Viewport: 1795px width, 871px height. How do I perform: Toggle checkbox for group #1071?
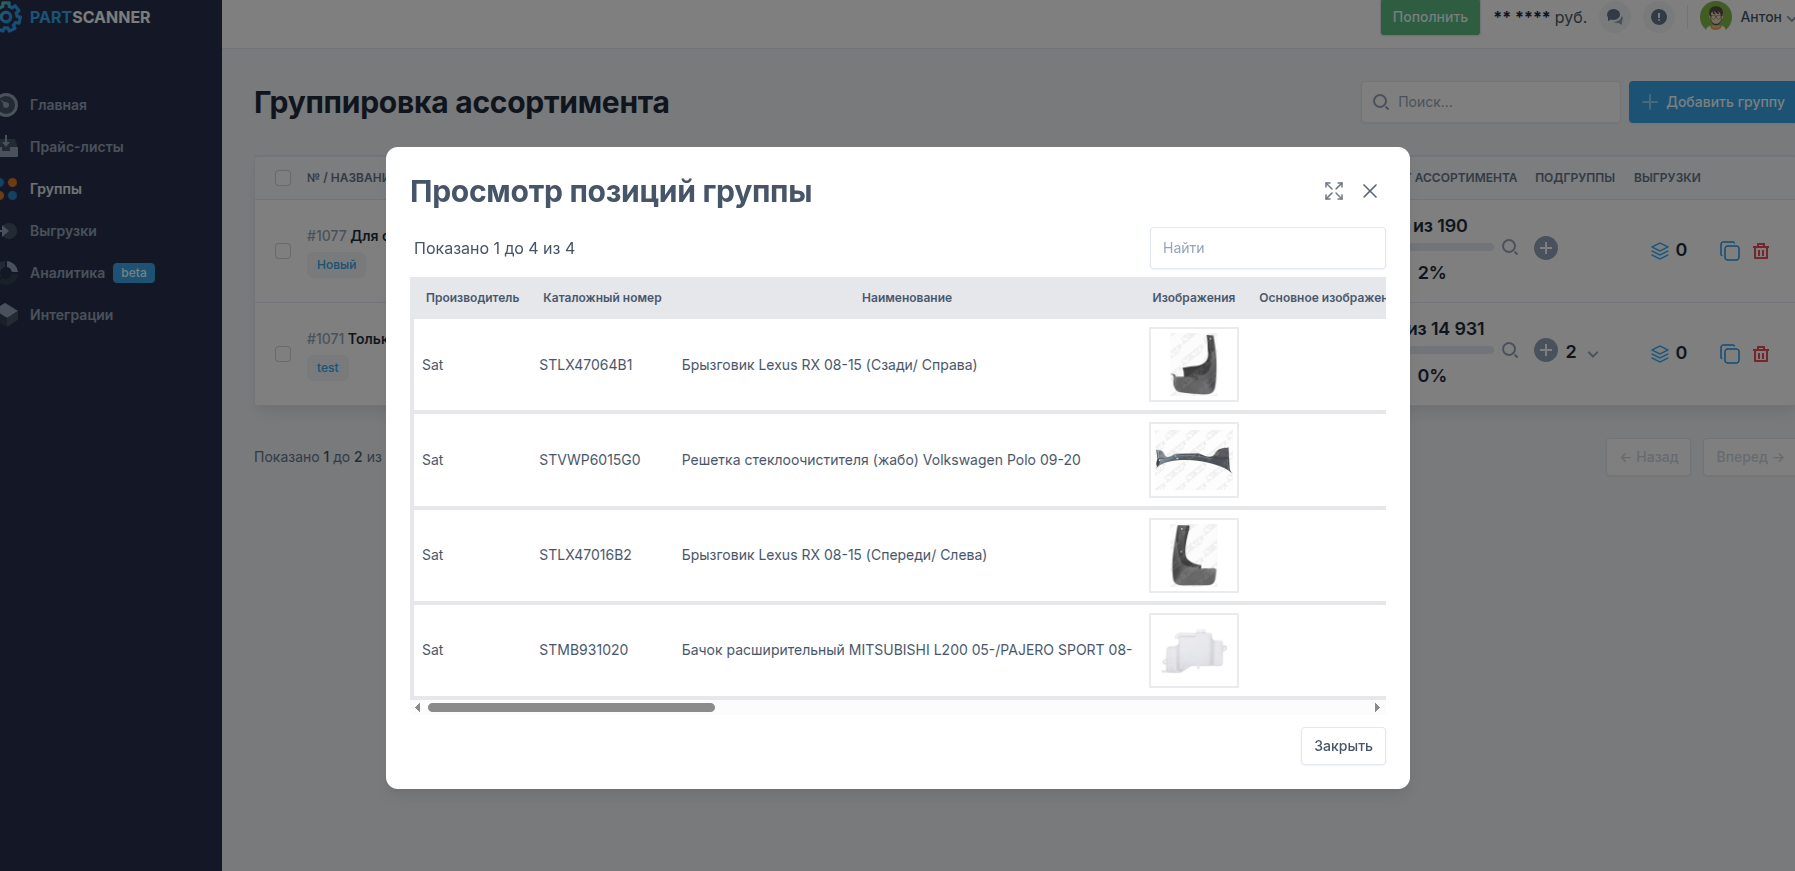click(283, 354)
